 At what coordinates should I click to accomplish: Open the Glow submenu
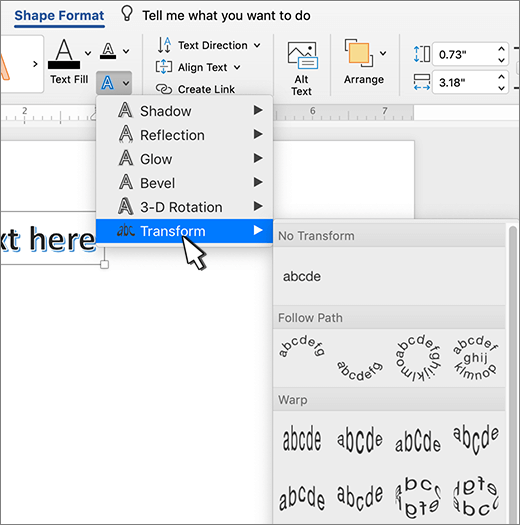184,159
